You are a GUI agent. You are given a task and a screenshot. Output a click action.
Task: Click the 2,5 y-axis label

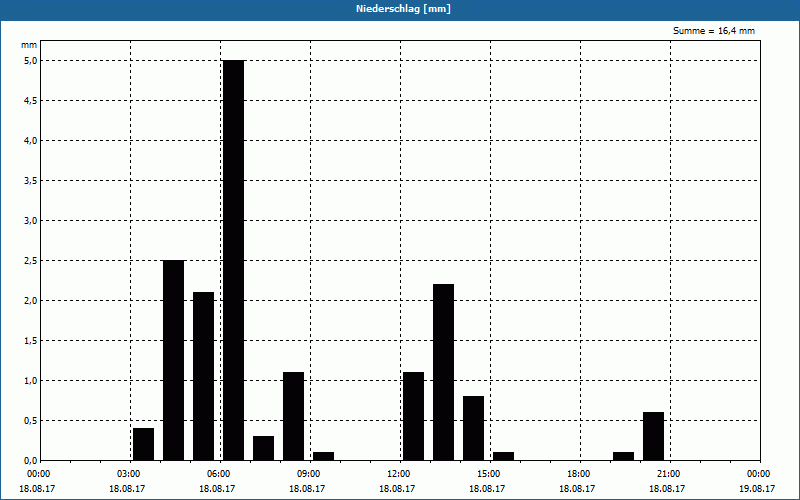pyautogui.click(x=31, y=261)
